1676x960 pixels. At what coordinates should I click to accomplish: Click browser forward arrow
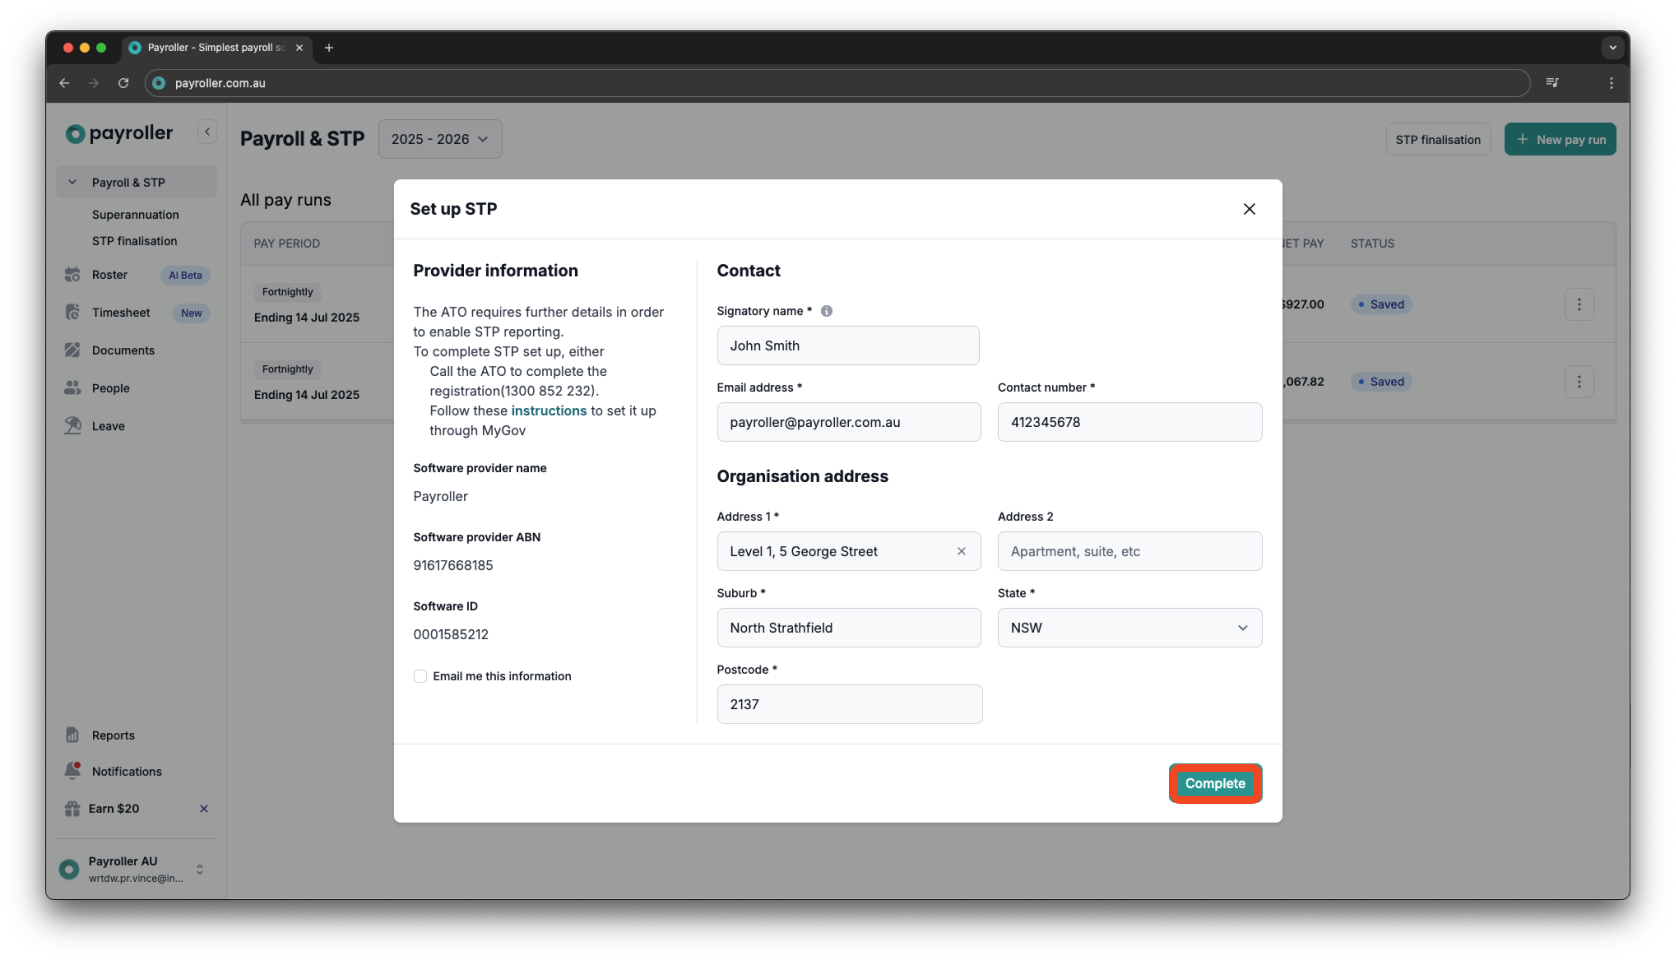coord(94,83)
